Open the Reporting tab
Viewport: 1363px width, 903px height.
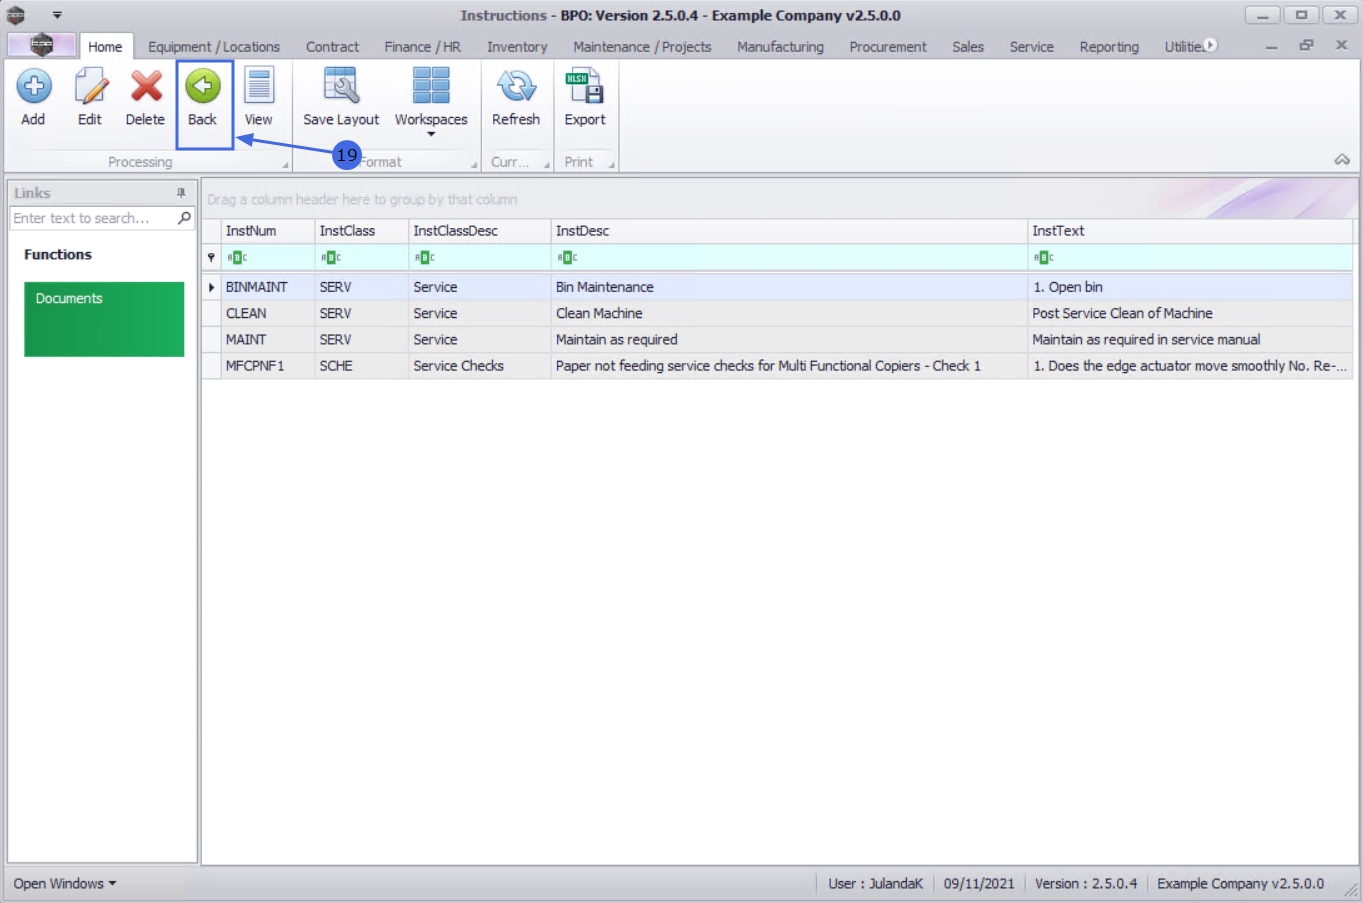pyautogui.click(x=1109, y=47)
